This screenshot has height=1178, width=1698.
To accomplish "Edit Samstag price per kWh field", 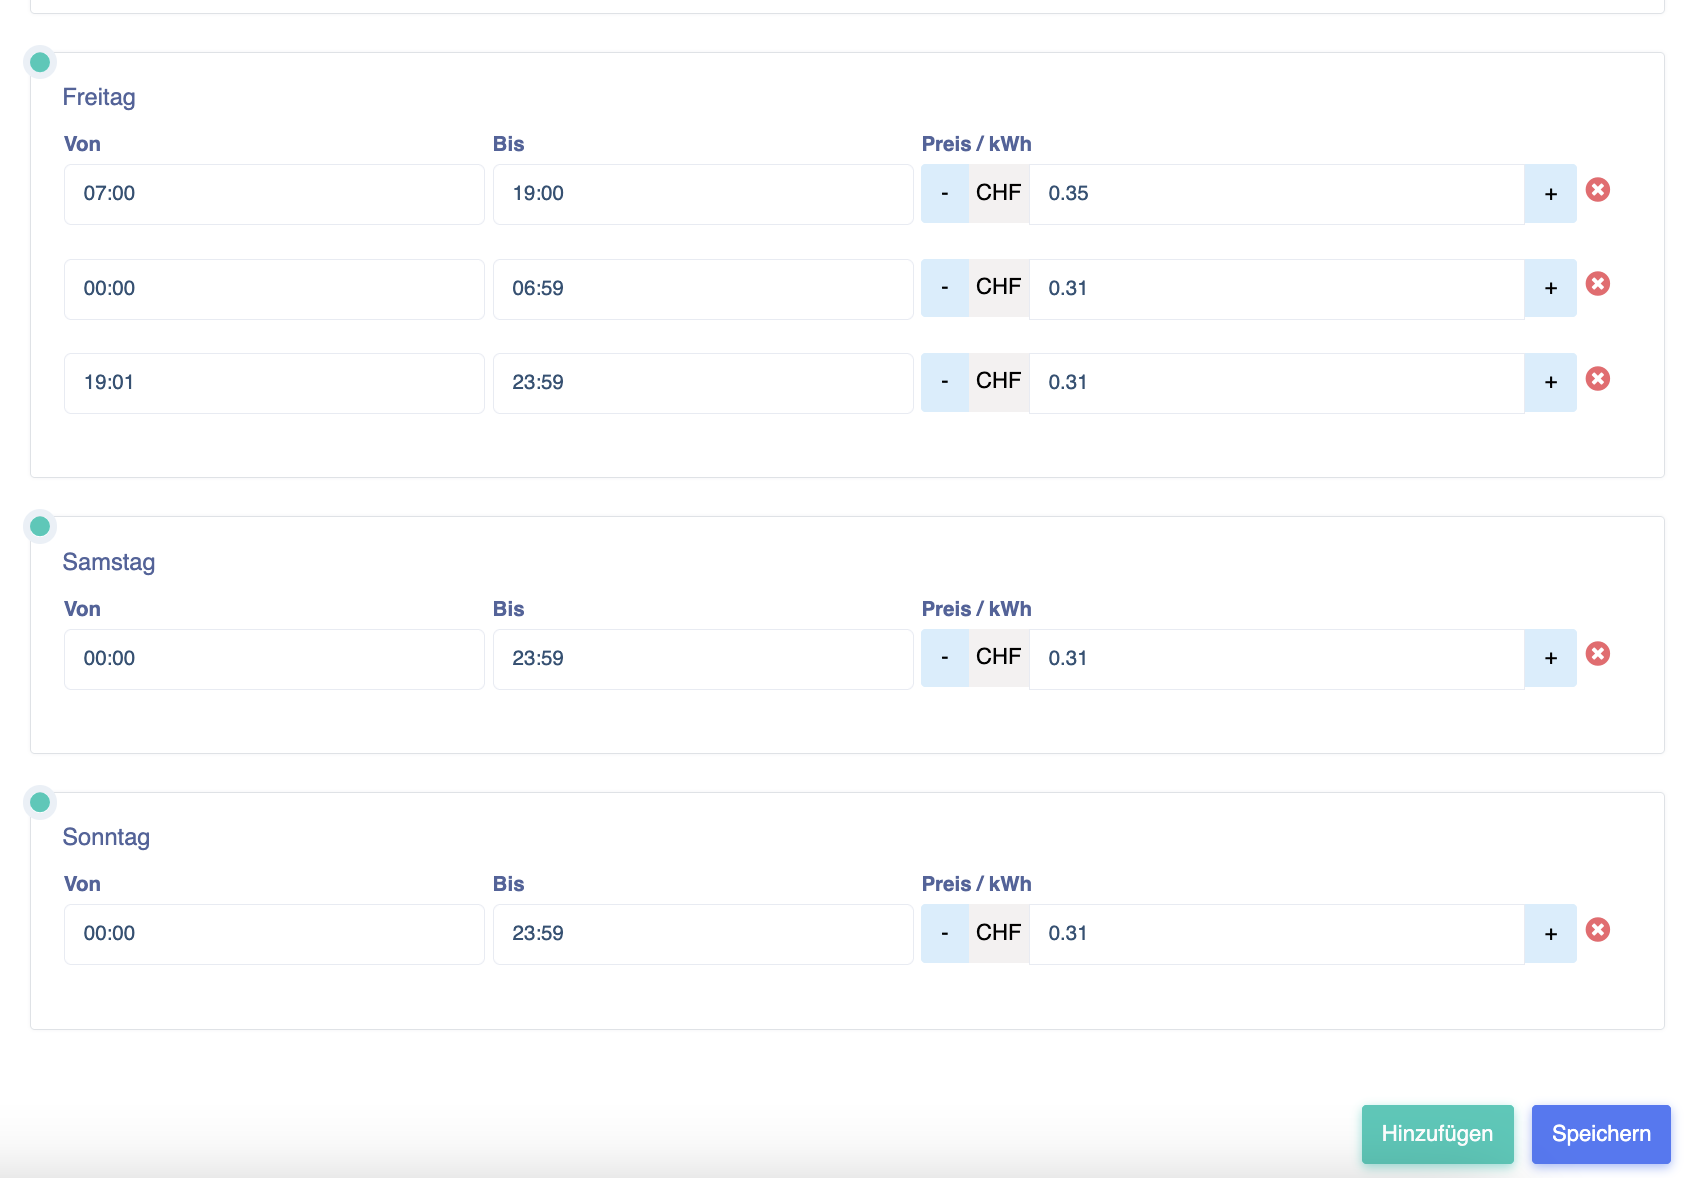I will [x=1276, y=659].
